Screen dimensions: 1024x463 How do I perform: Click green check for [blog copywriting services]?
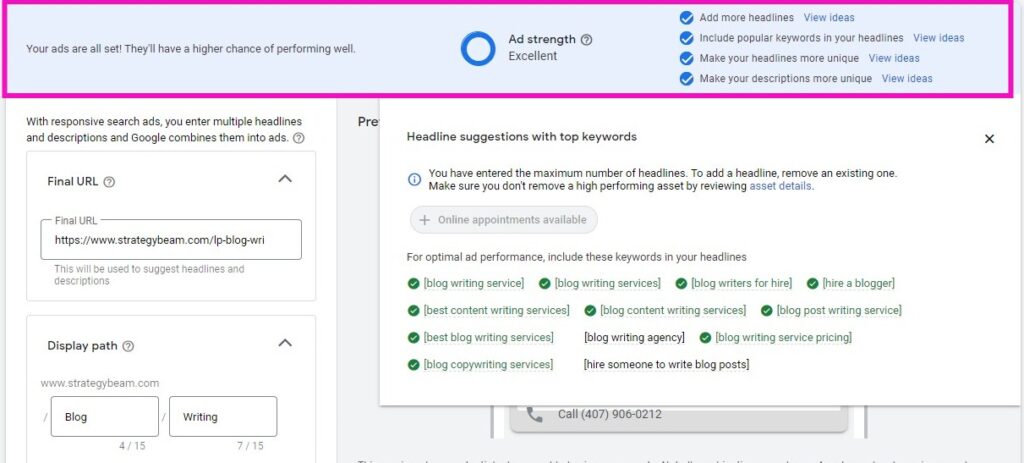(x=413, y=365)
